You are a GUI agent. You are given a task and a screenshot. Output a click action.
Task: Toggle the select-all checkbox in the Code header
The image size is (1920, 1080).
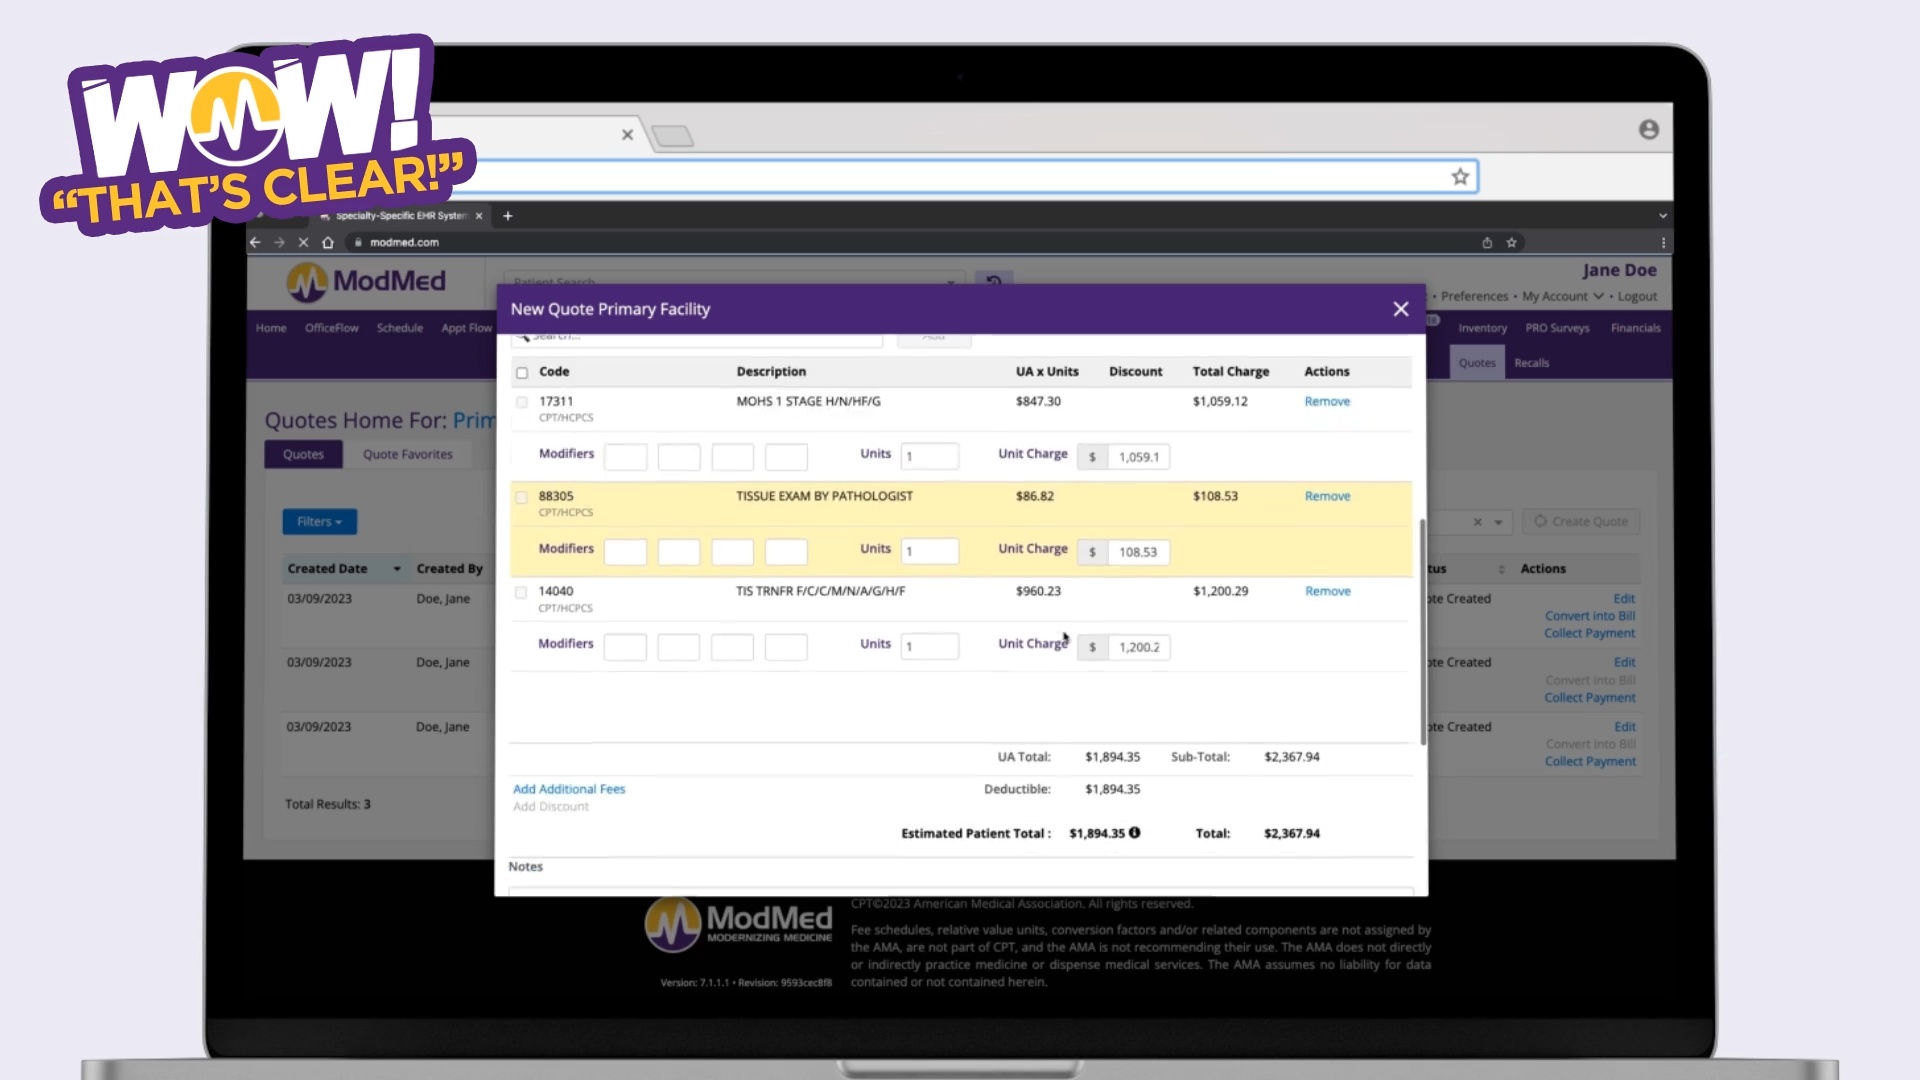tap(522, 372)
